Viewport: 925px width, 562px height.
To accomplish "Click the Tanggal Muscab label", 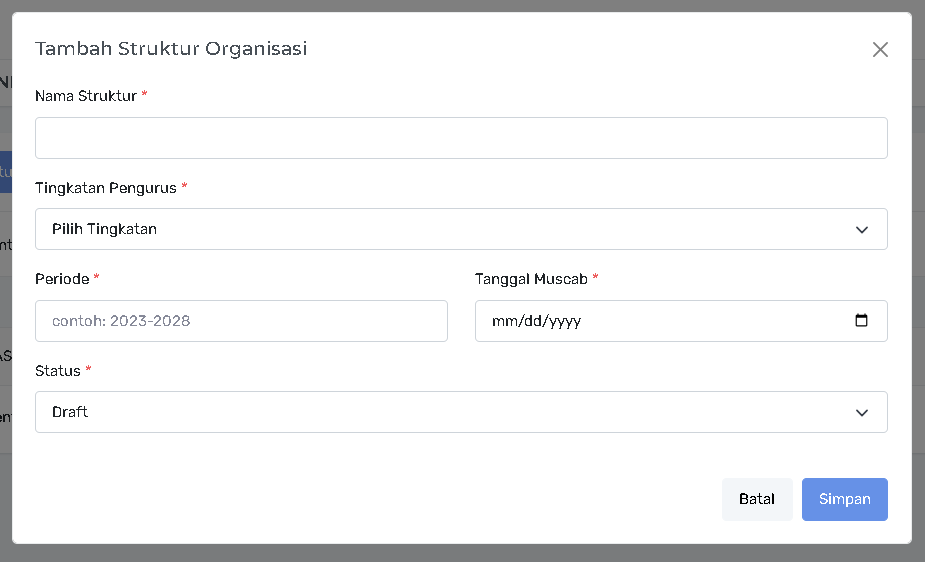I will point(531,279).
